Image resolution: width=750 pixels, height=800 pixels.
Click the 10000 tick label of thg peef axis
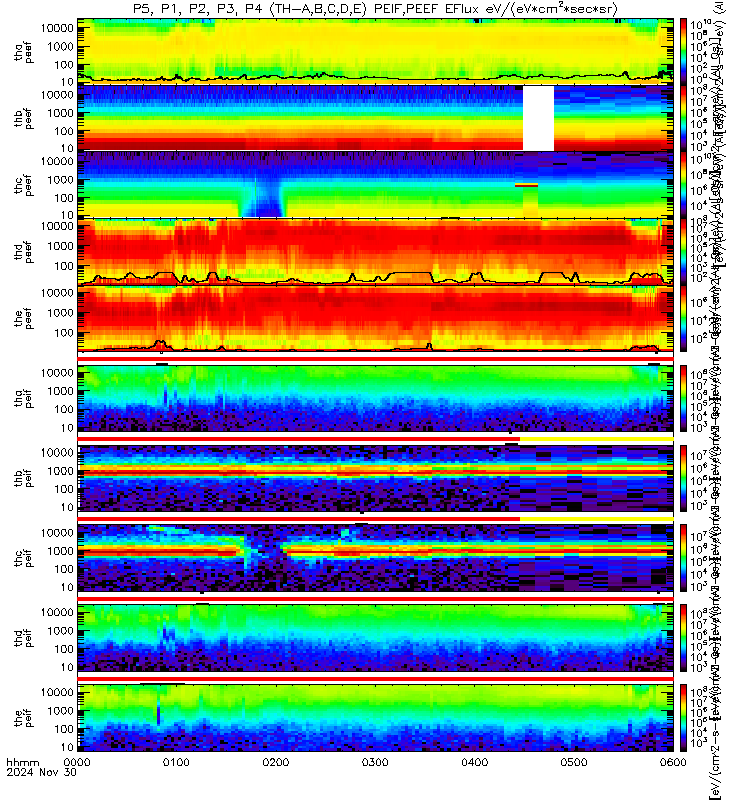(57, 29)
